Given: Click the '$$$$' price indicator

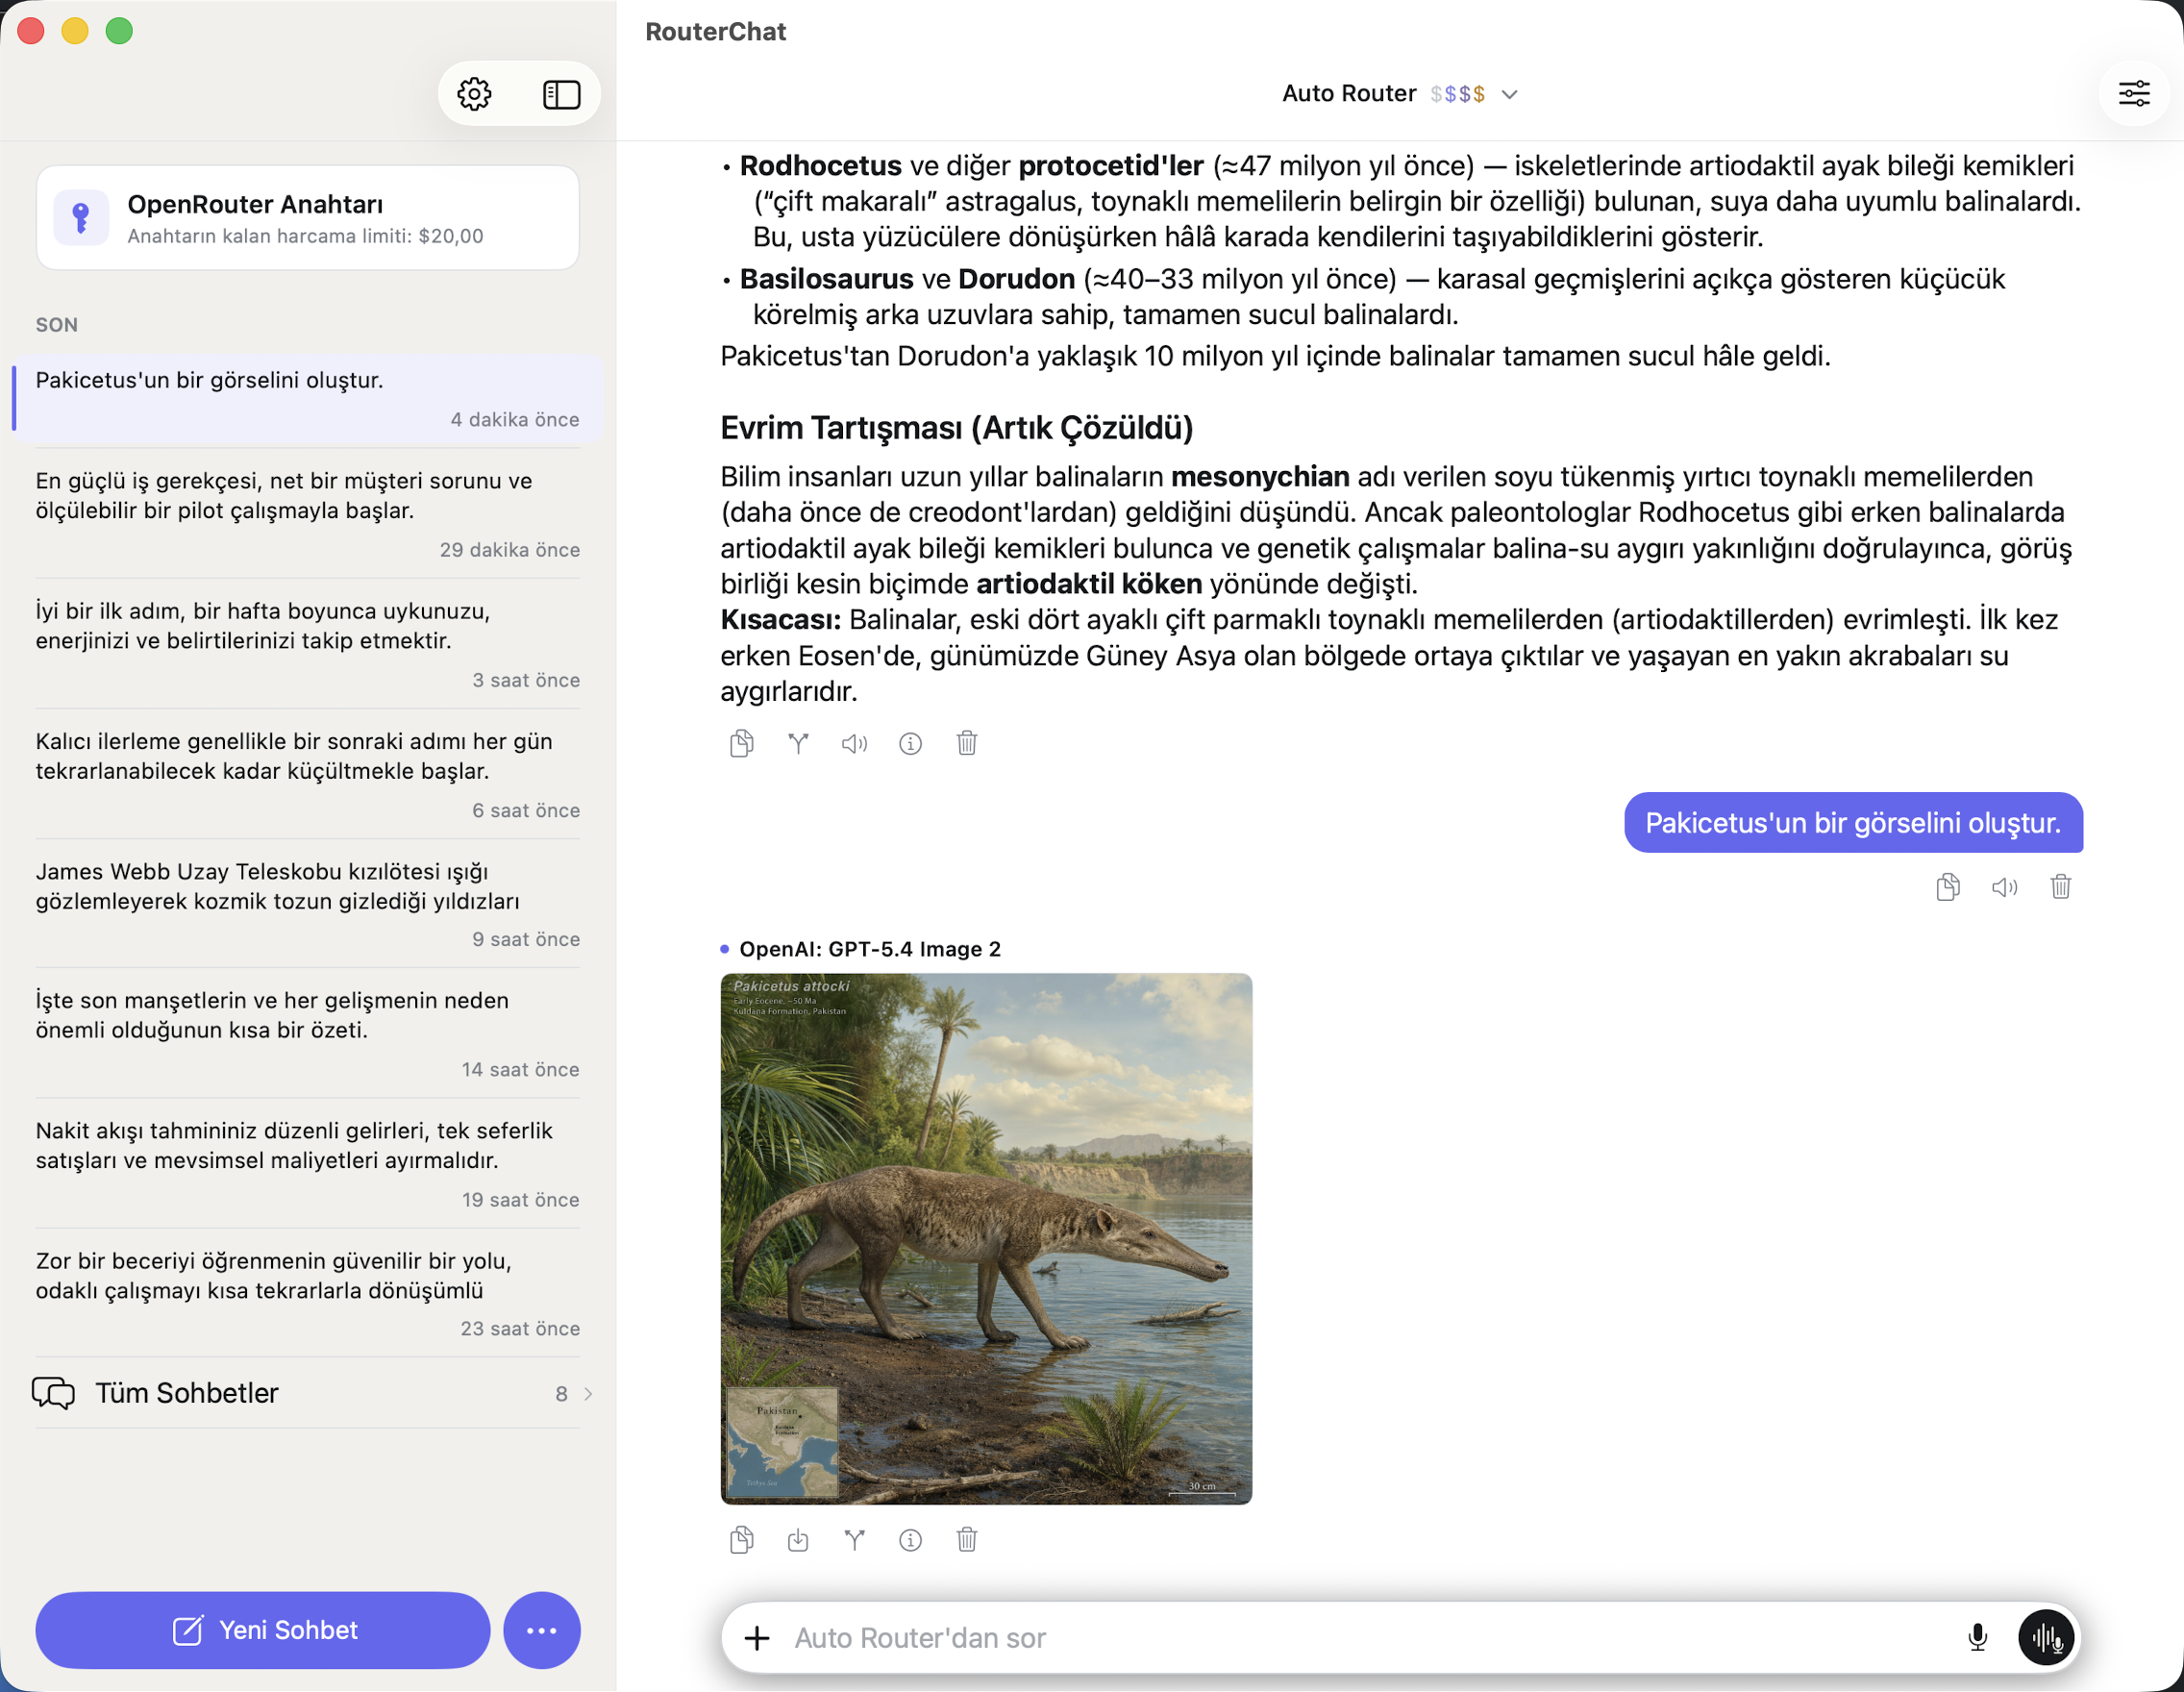Looking at the screenshot, I should pos(1457,94).
